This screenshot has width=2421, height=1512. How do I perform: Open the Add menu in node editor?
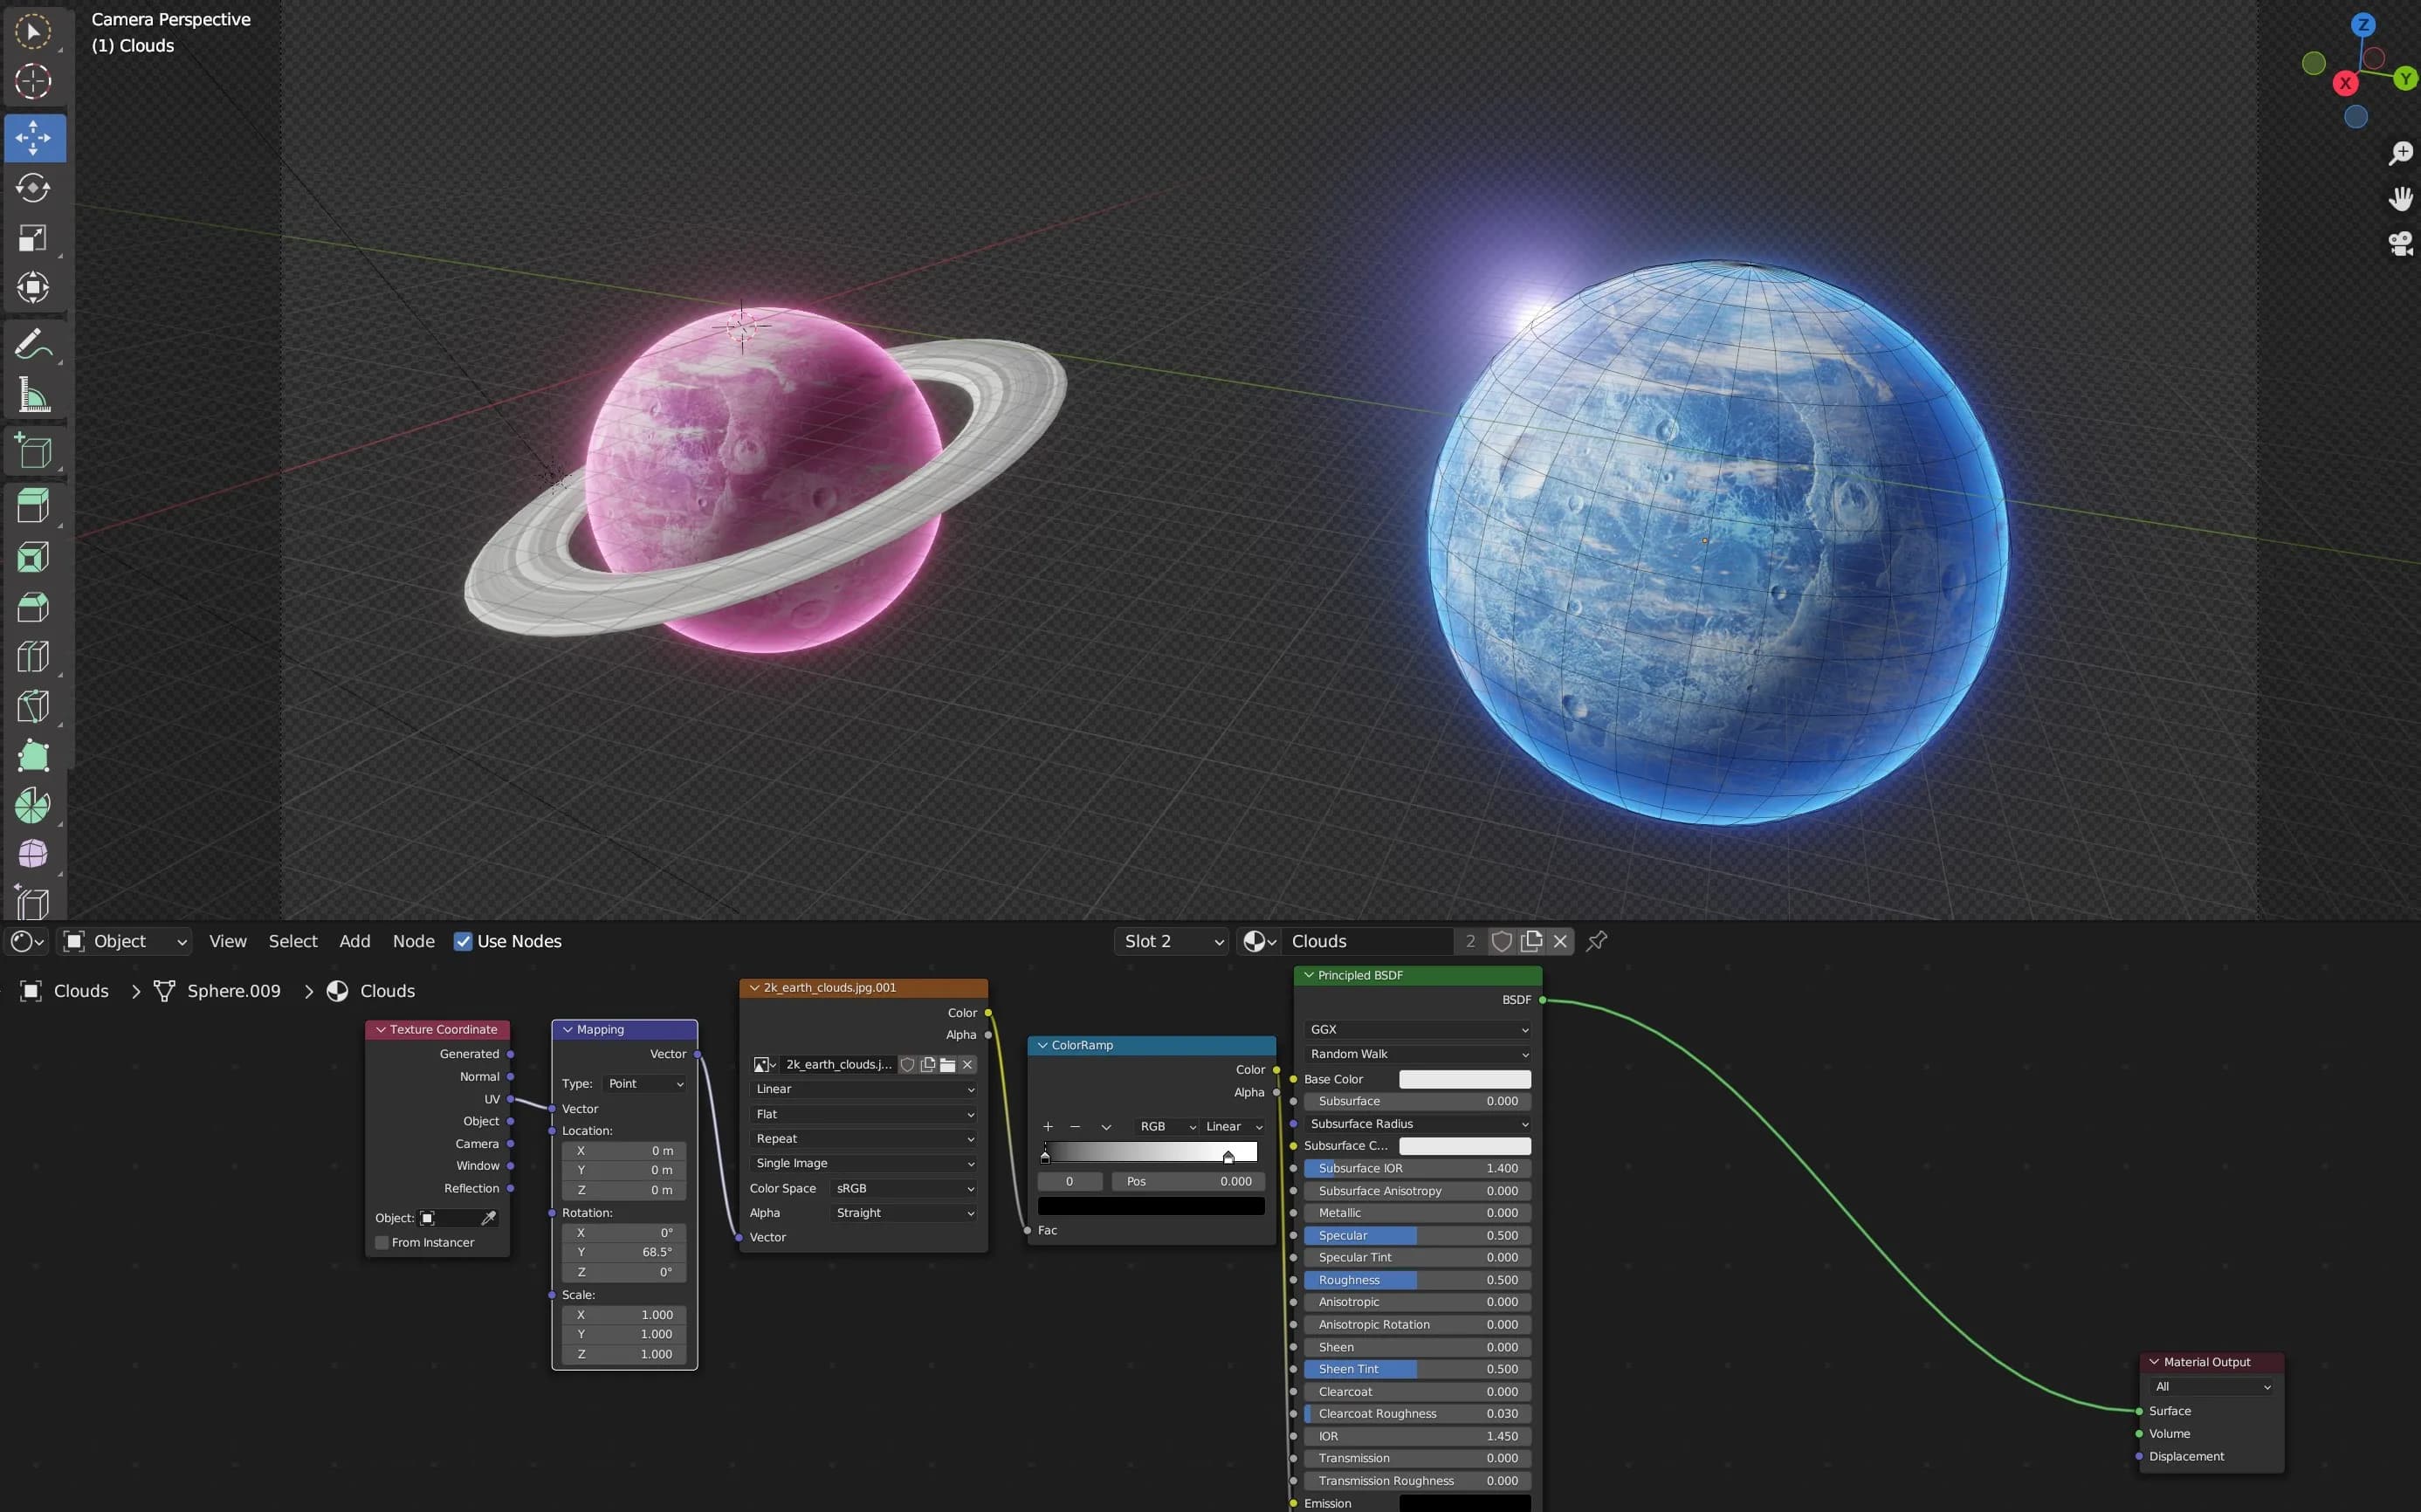click(354, 941)
